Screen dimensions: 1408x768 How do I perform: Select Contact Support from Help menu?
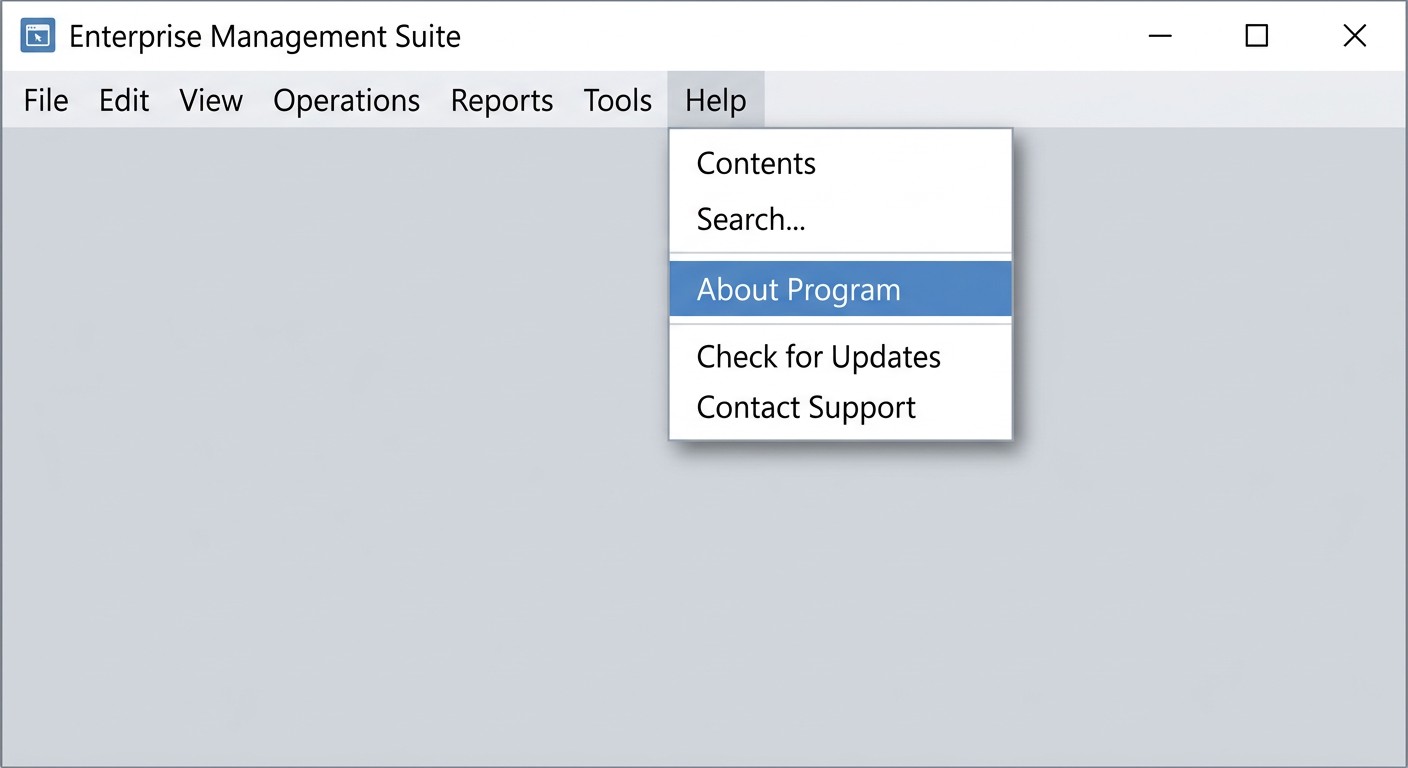[841, 408]
